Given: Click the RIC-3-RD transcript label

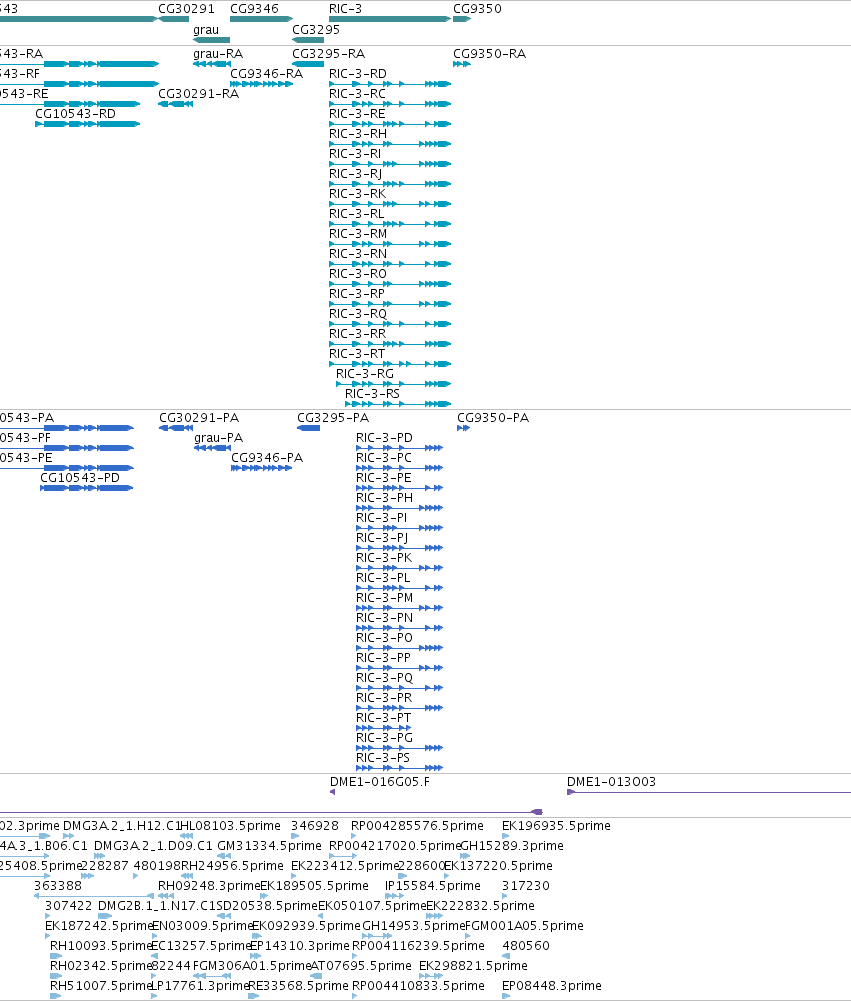Looking at the screenshot, I should coord(358,74).
